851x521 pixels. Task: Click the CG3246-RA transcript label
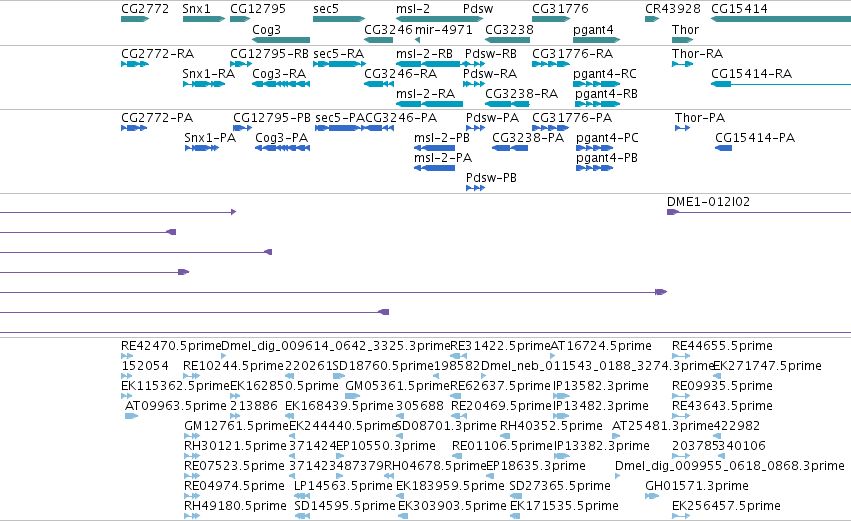click(401, 74)
